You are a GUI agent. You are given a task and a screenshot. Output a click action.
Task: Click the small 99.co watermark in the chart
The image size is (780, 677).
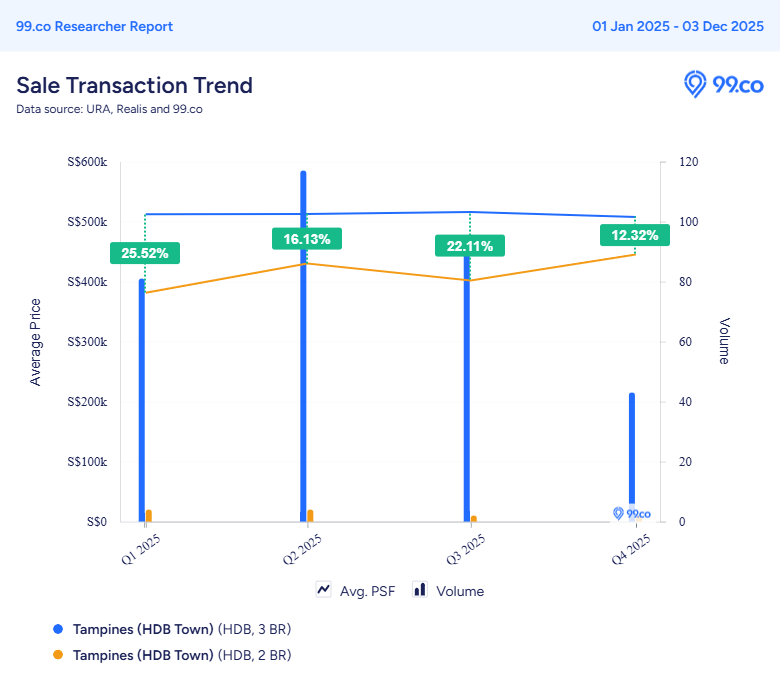pos(631,513)
